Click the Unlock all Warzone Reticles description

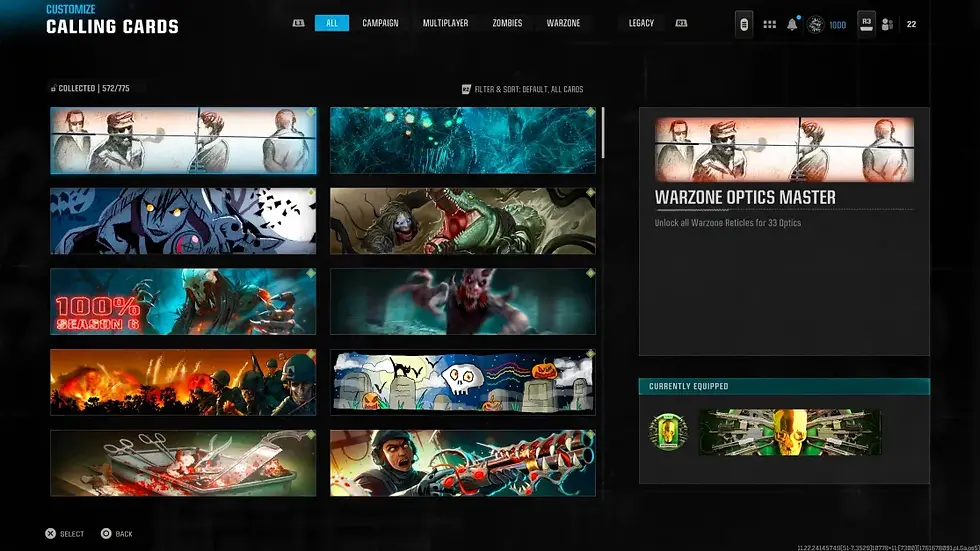728,223
